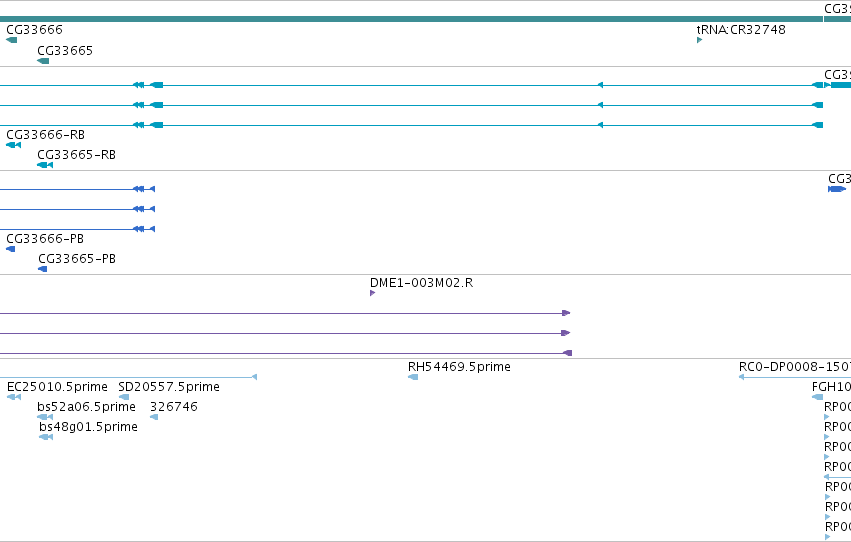Click the RC0-DP0008 feature label

pos(795,367)
